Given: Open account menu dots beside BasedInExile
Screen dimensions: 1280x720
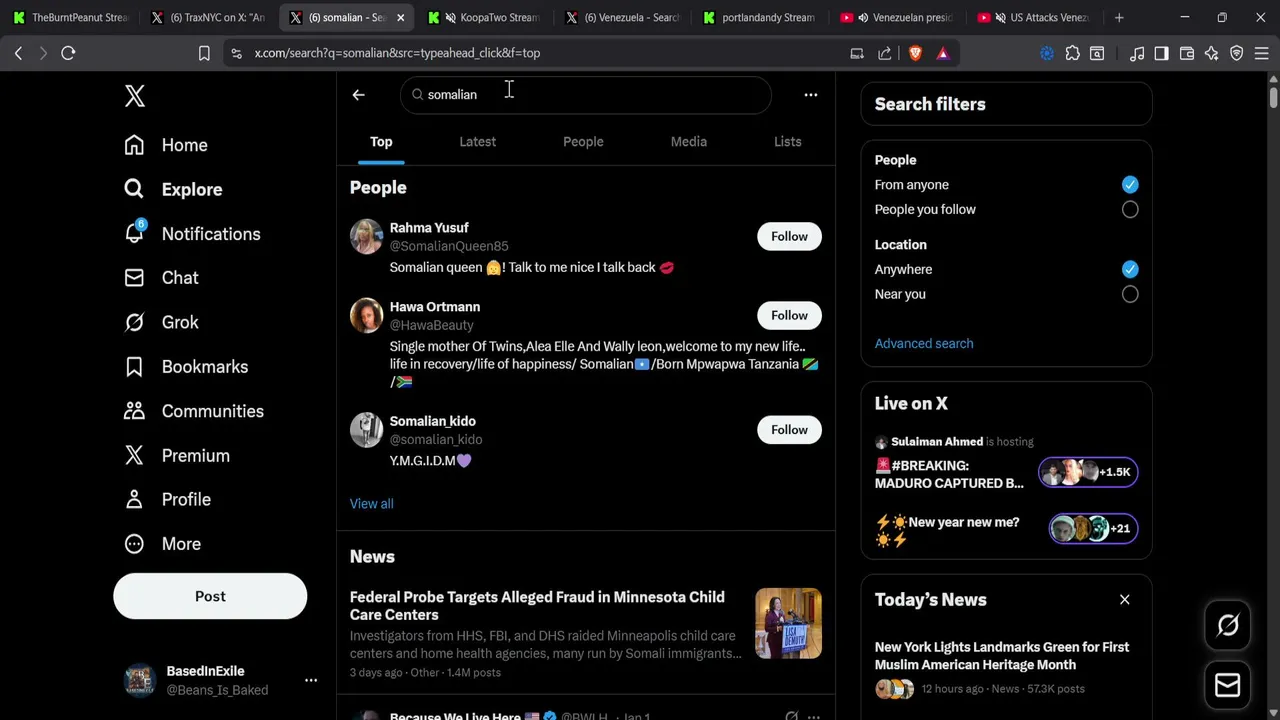Looking at the screenshot, I should click(x=311, y=680).
